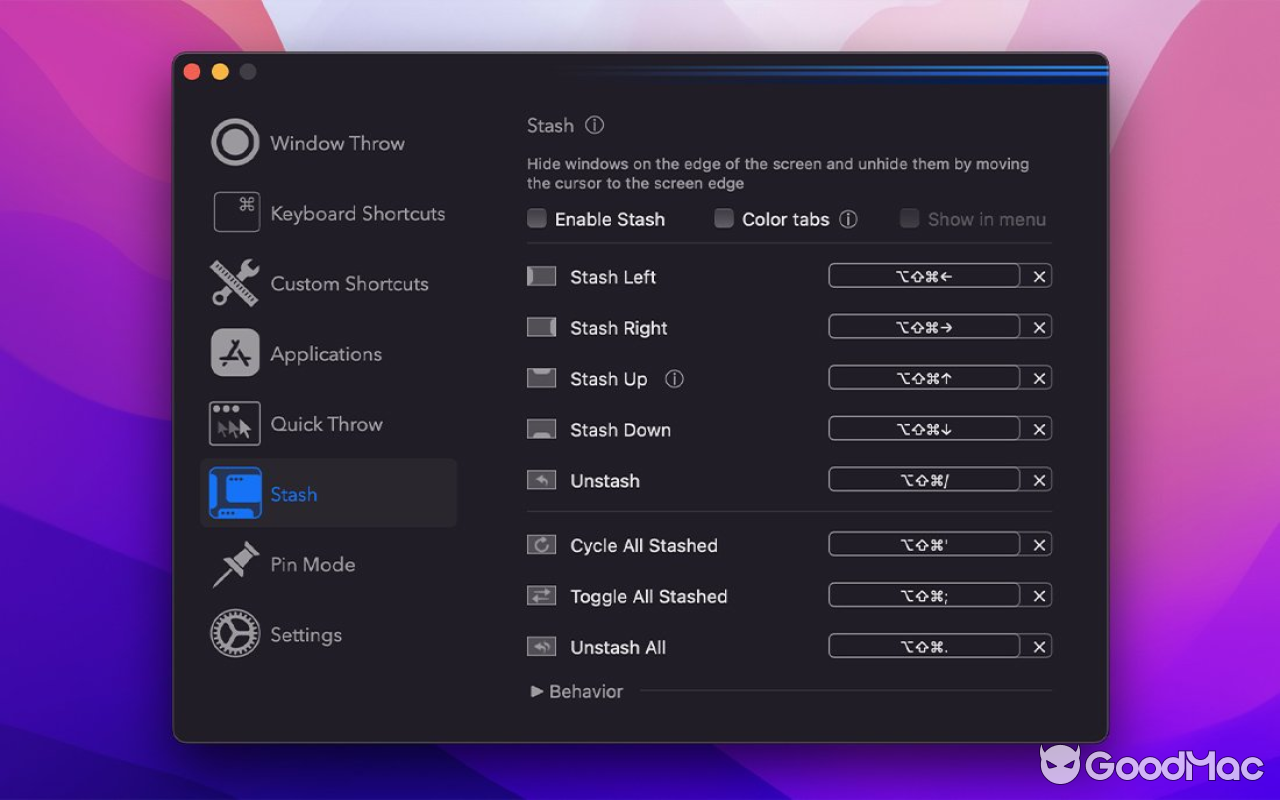
Task: Remove the Unstash All shortcut via X
Action: [1038, 646]
